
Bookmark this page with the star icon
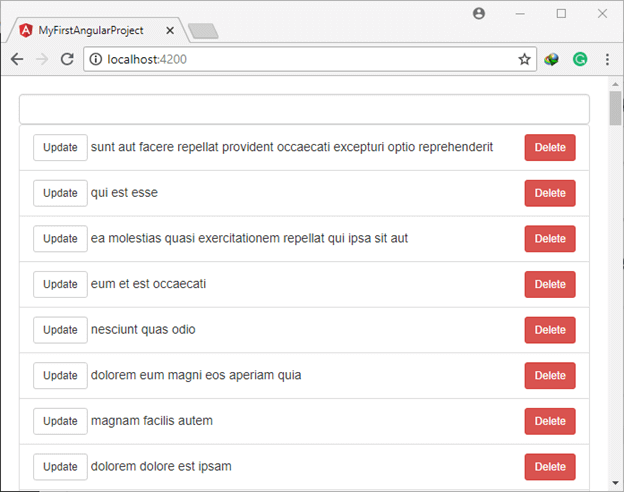point(525,59)
